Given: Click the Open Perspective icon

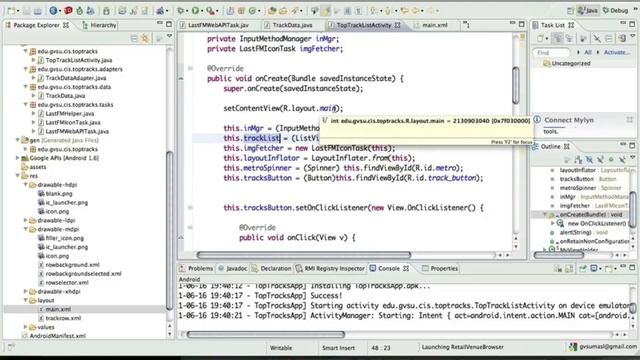Looking at the screenshot, I should [x=570, y=11].
